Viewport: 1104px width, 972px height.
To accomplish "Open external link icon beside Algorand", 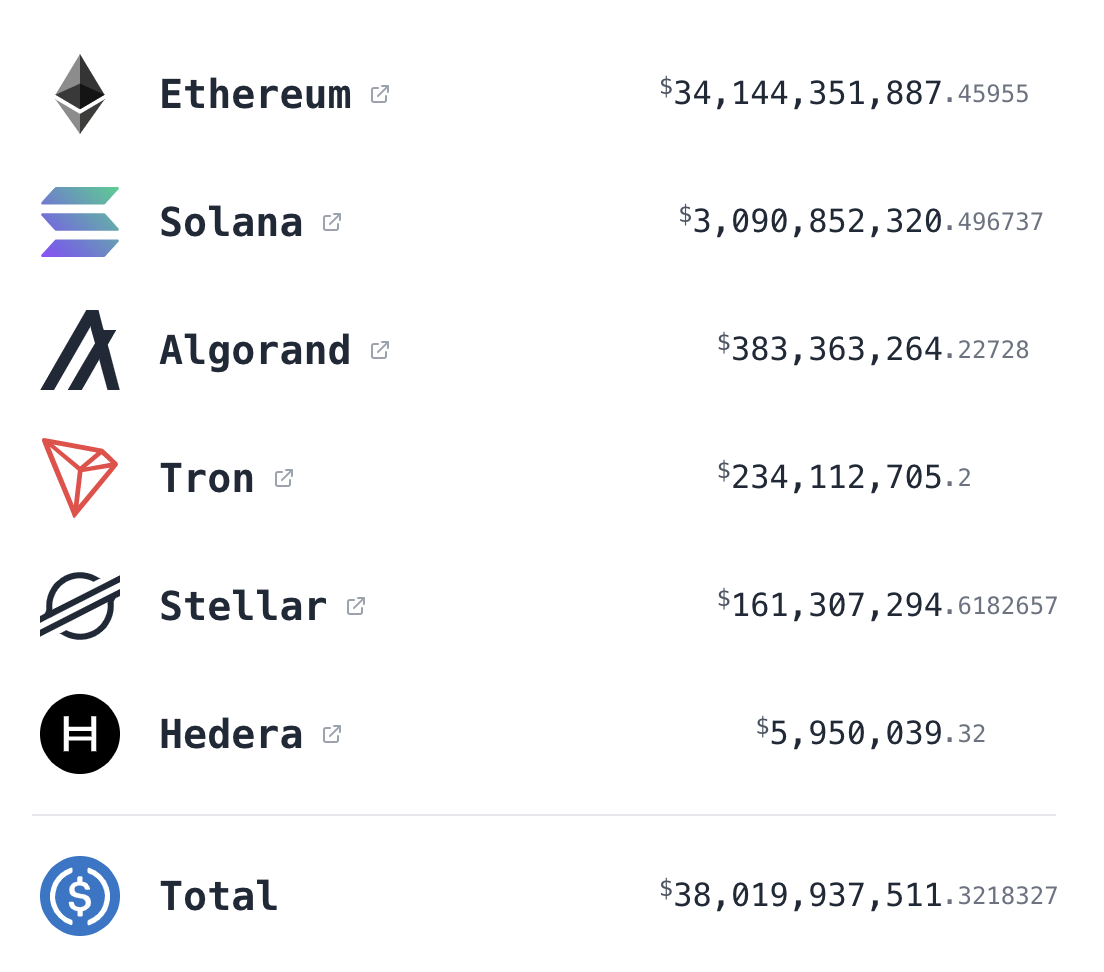I will click(380, 351).
